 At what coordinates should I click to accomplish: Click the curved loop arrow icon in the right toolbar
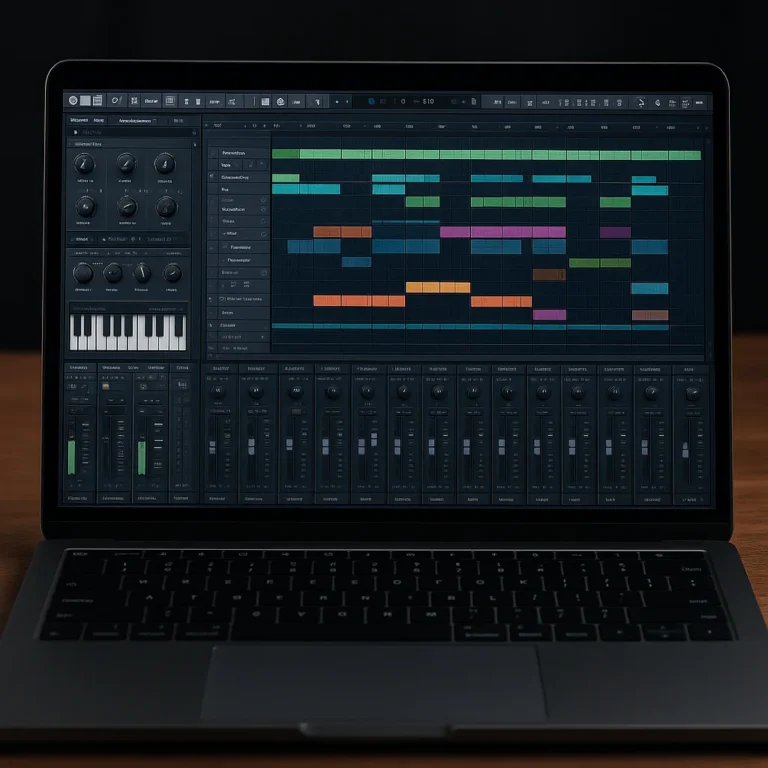640,102
